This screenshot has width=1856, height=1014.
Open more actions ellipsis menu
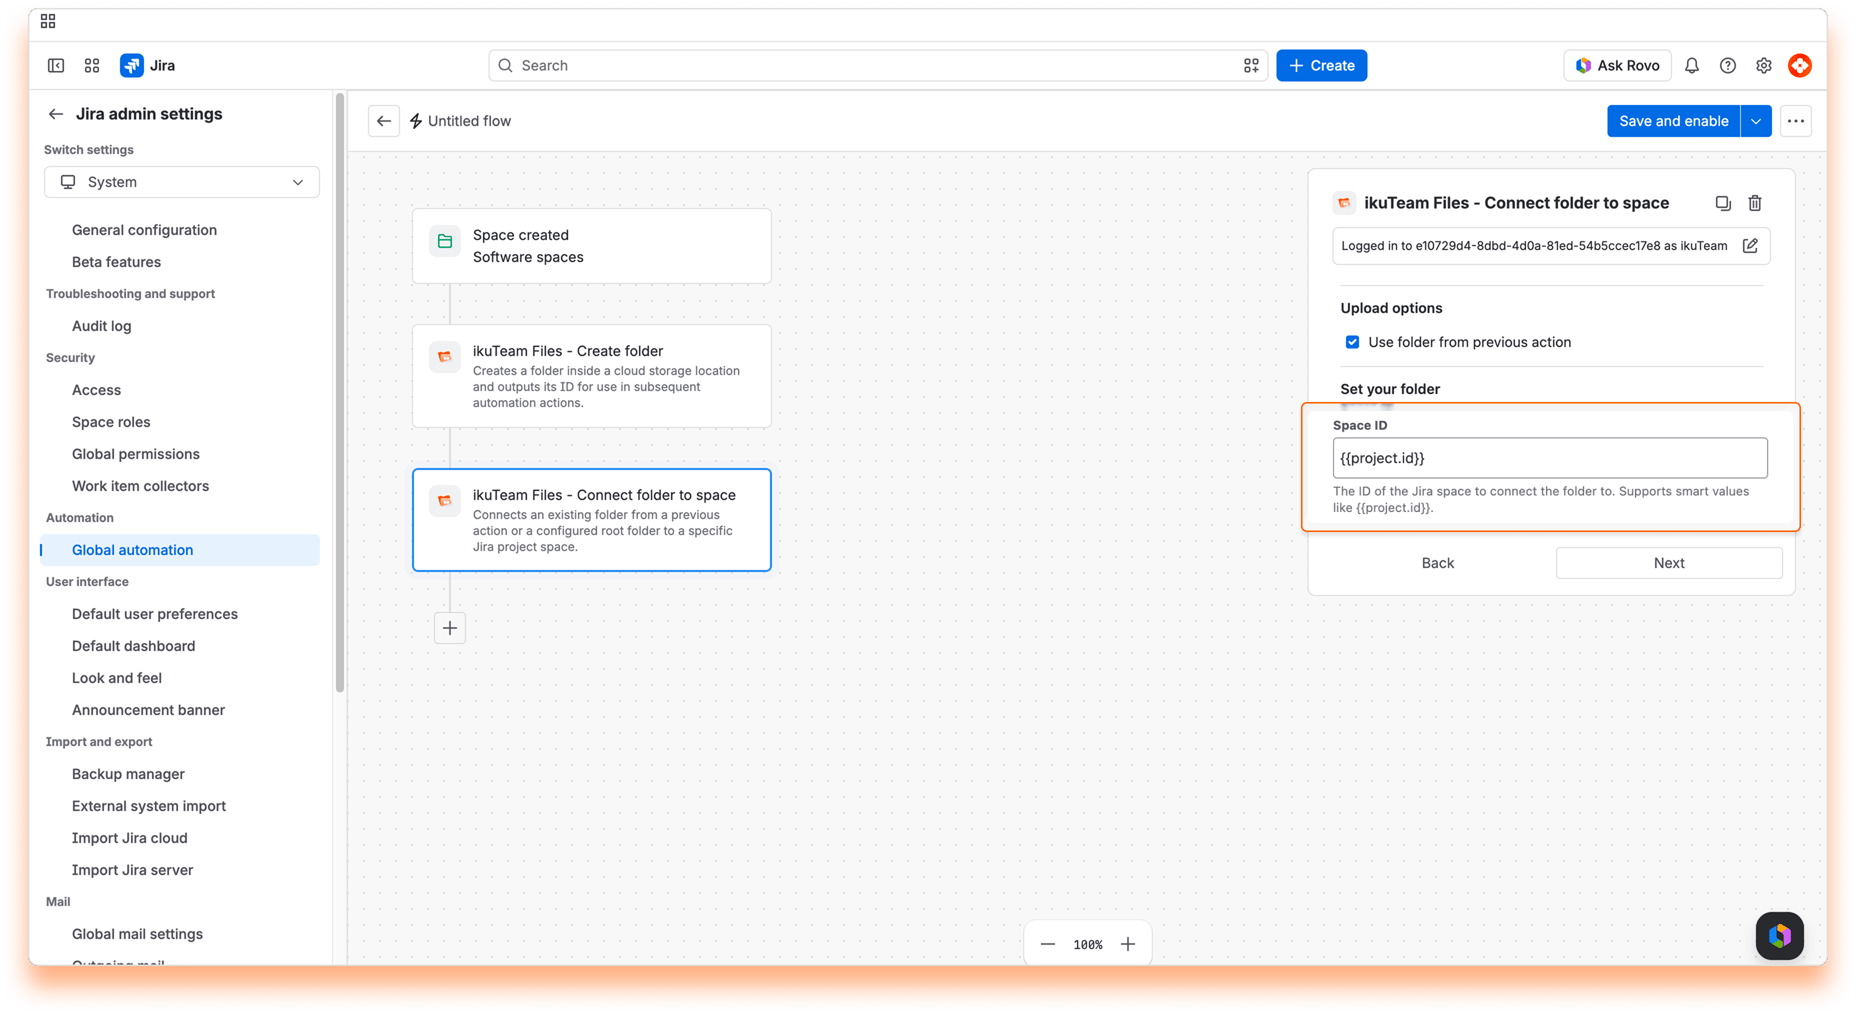click(1796, 121)
